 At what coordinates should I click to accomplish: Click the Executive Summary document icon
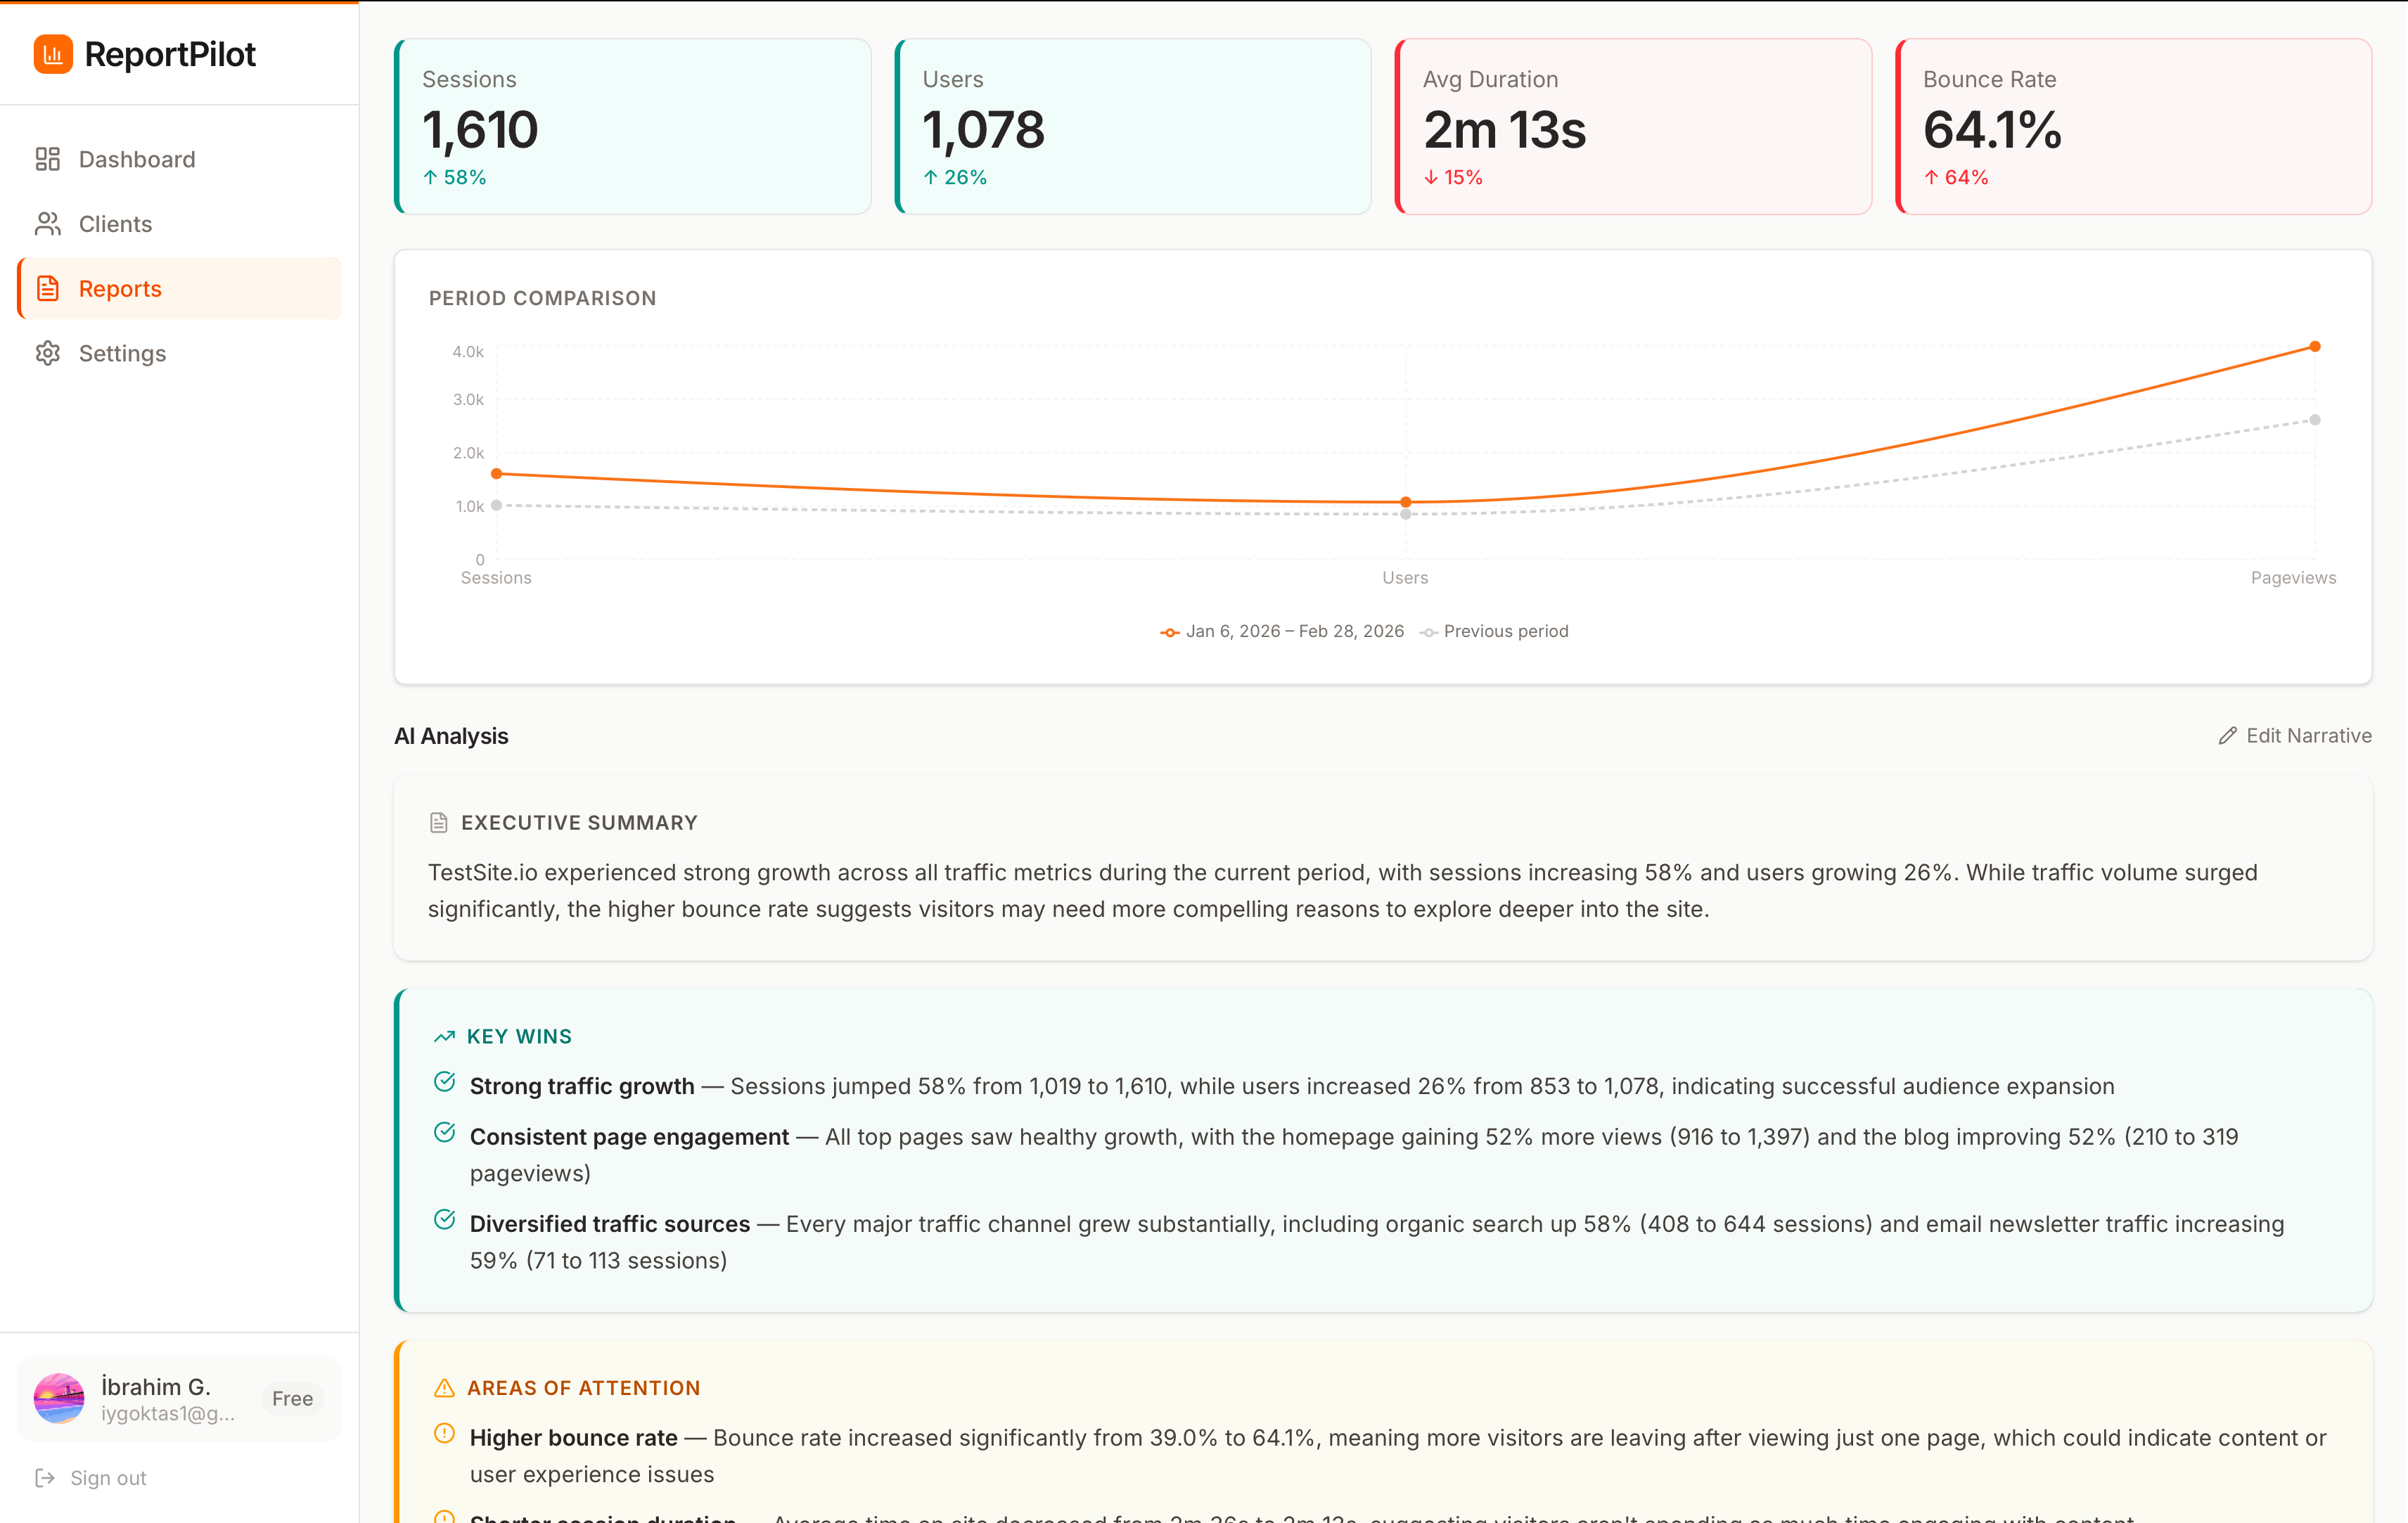pyautogui.click(x=438, y=823)
